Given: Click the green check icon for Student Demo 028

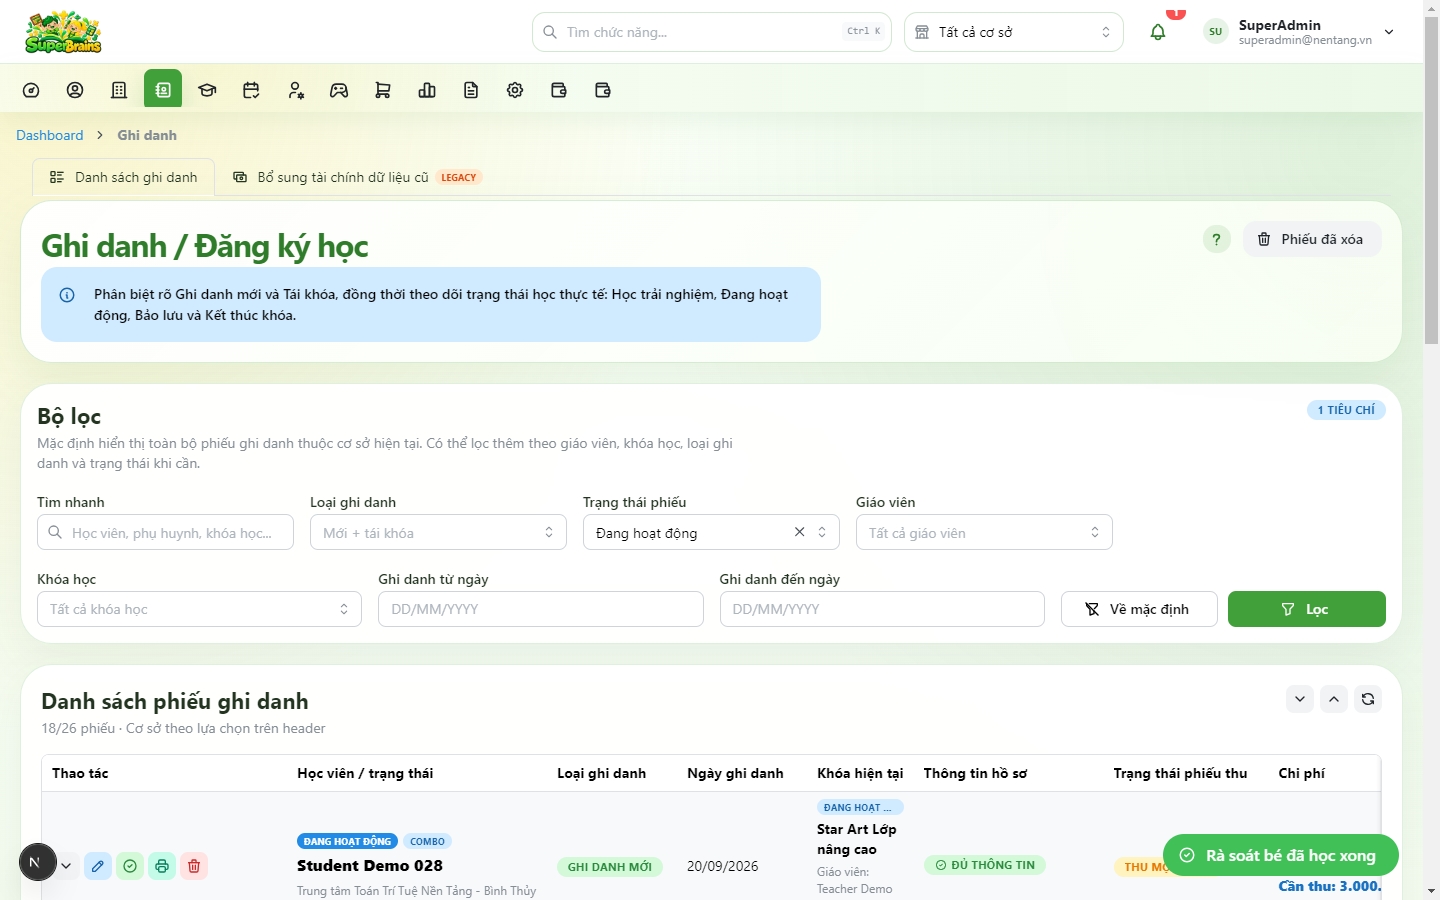Looking at the screenshot, I should click(x=130, y=866).
